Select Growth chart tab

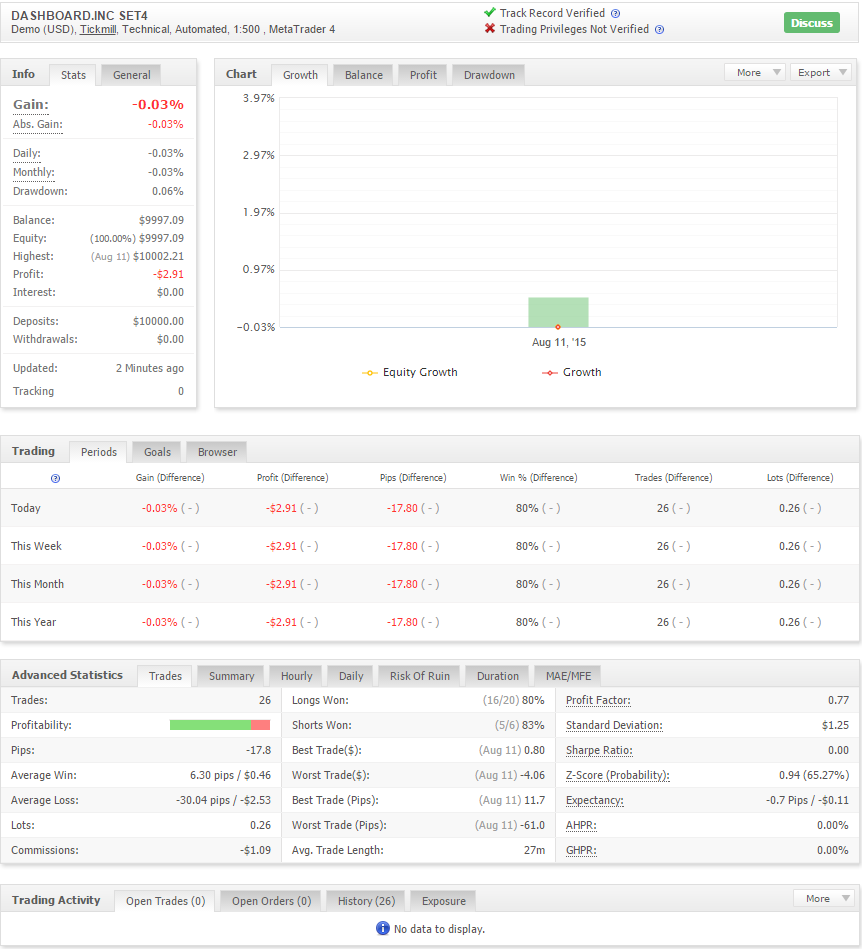300,75
